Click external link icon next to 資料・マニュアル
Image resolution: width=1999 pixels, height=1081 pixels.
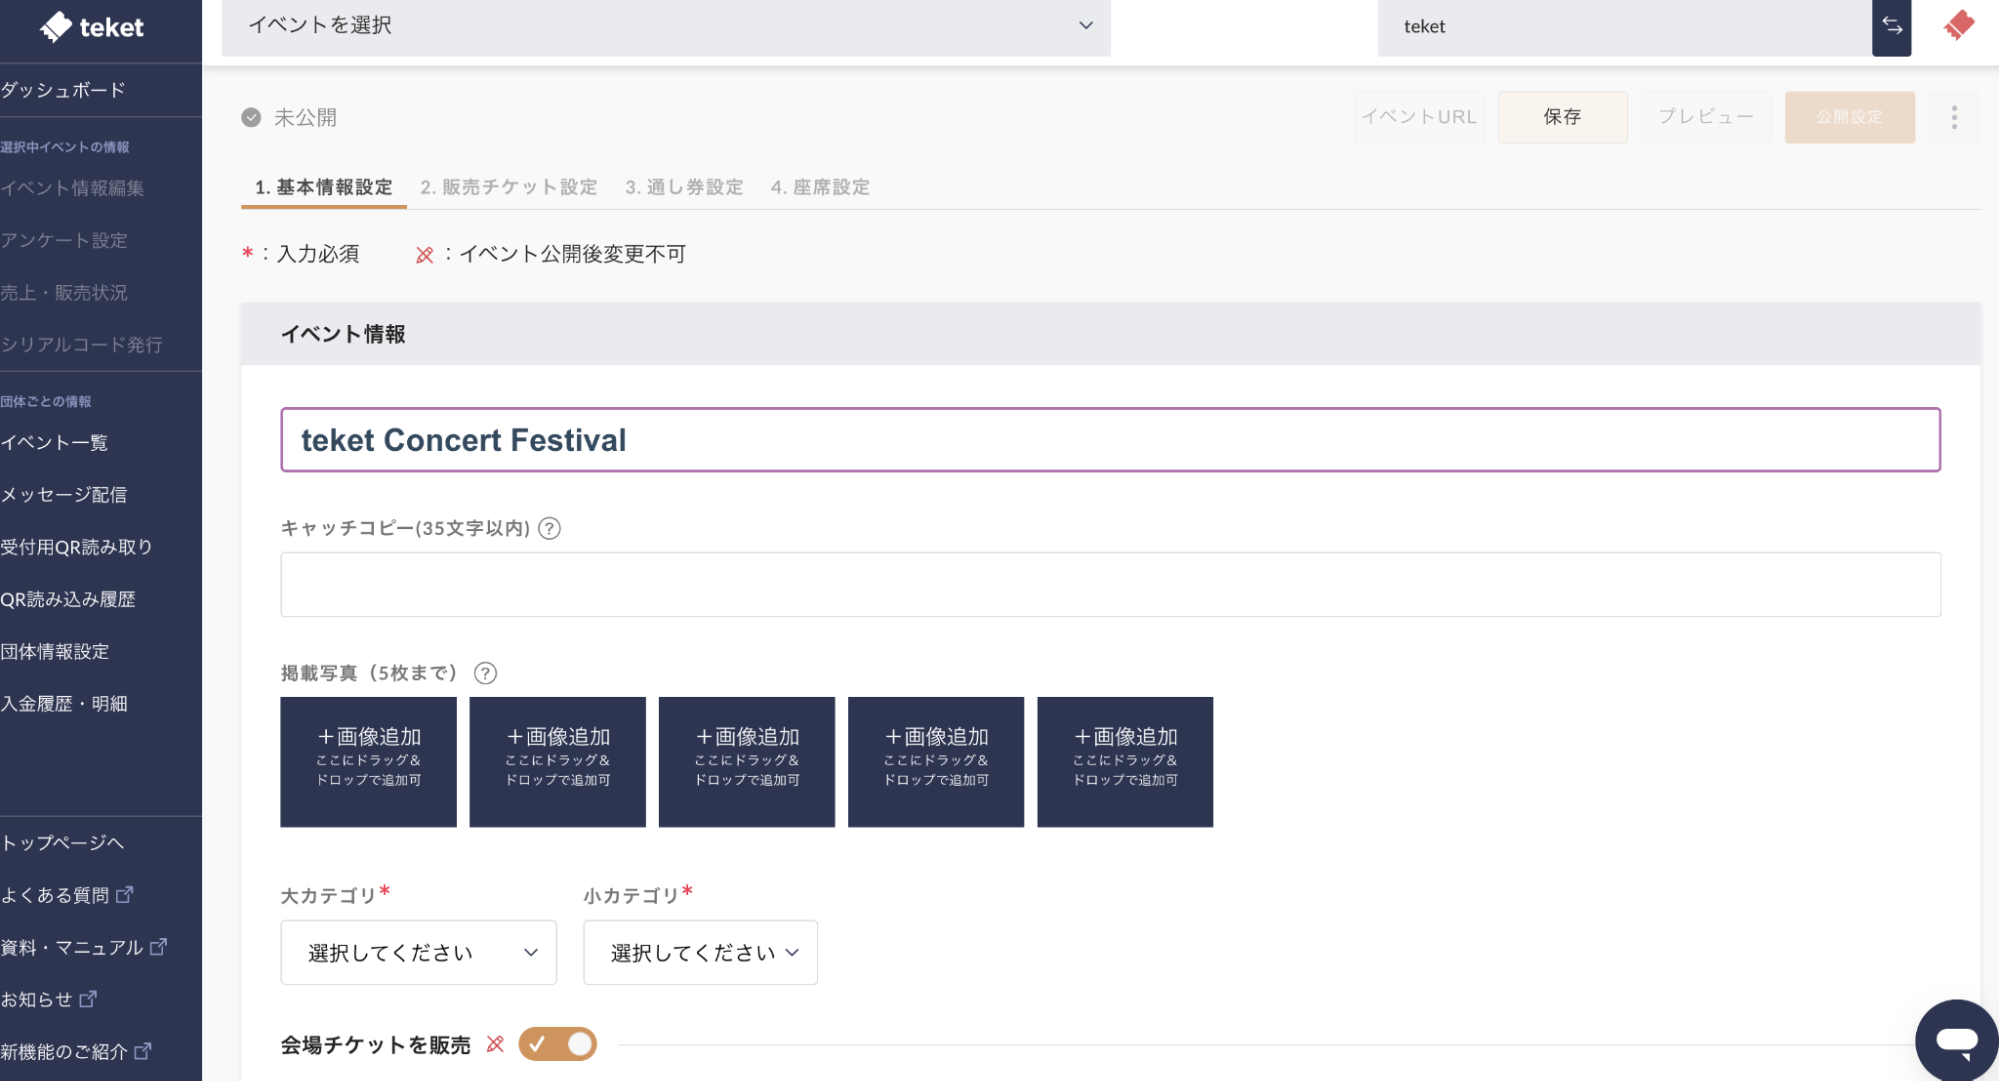point(158,946)
